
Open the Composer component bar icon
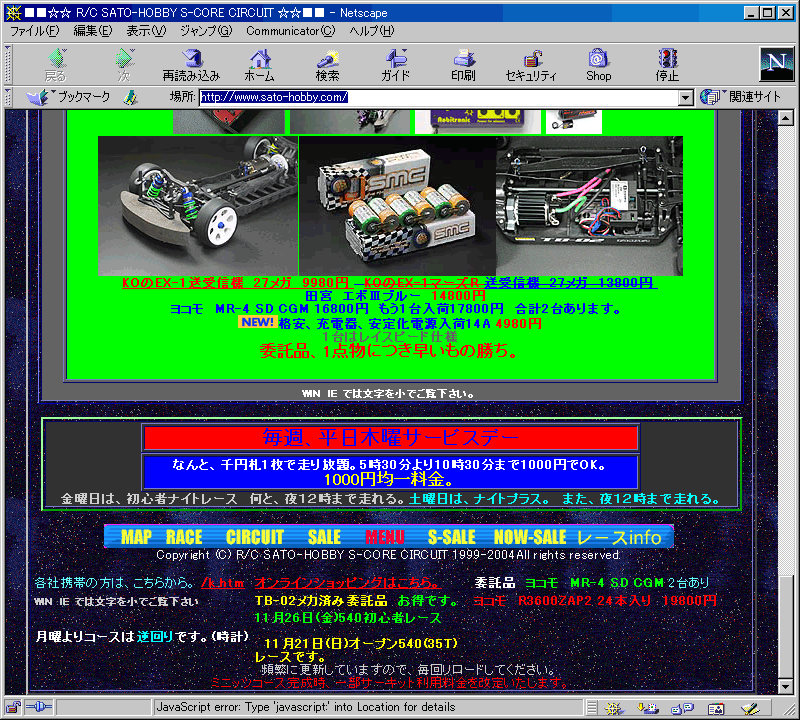[750, 708]
